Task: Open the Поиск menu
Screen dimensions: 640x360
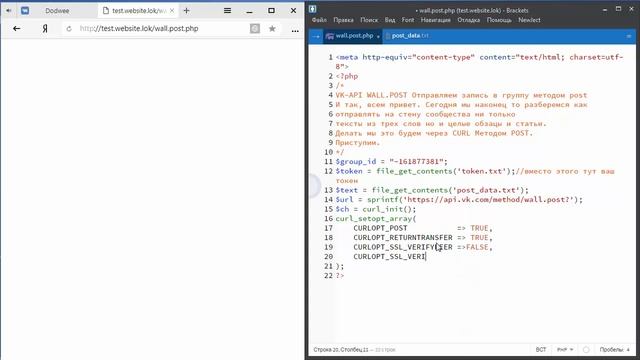Action: 369,20
